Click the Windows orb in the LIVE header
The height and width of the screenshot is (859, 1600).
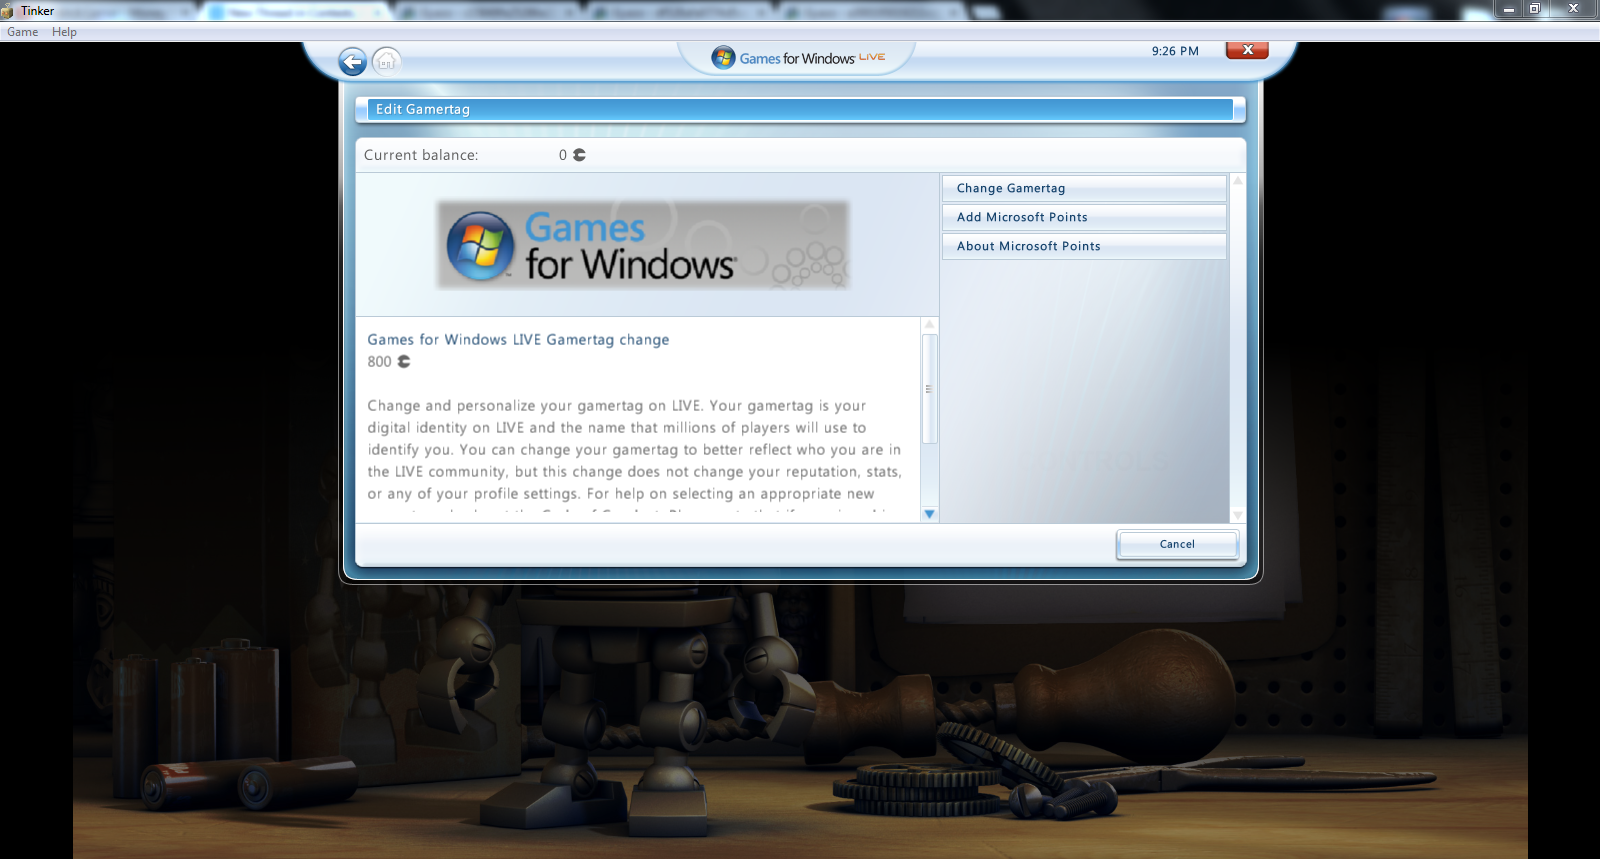[723, 58]
